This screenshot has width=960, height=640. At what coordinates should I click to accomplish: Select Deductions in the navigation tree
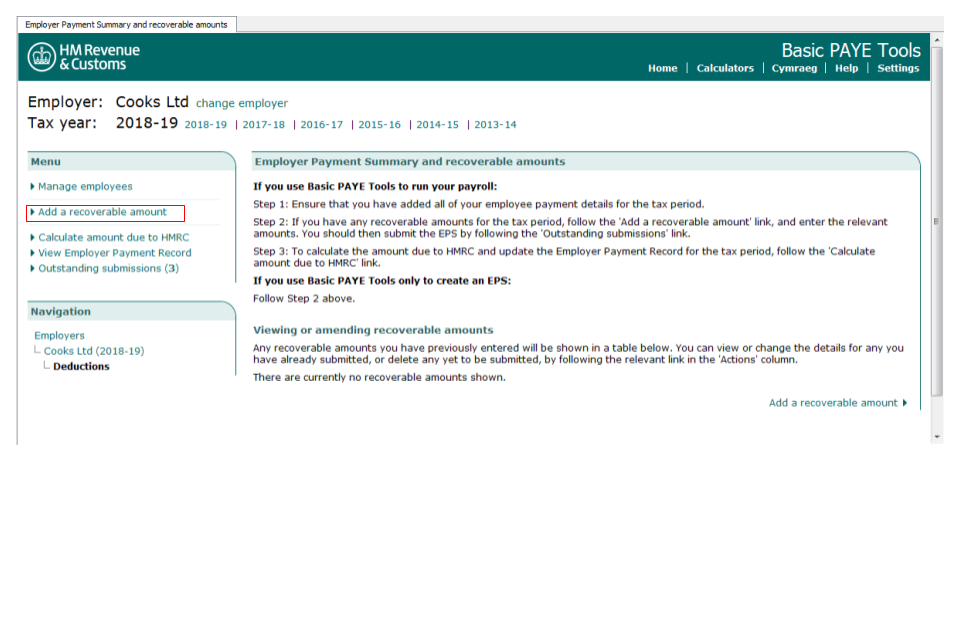(x=81, y=366)
